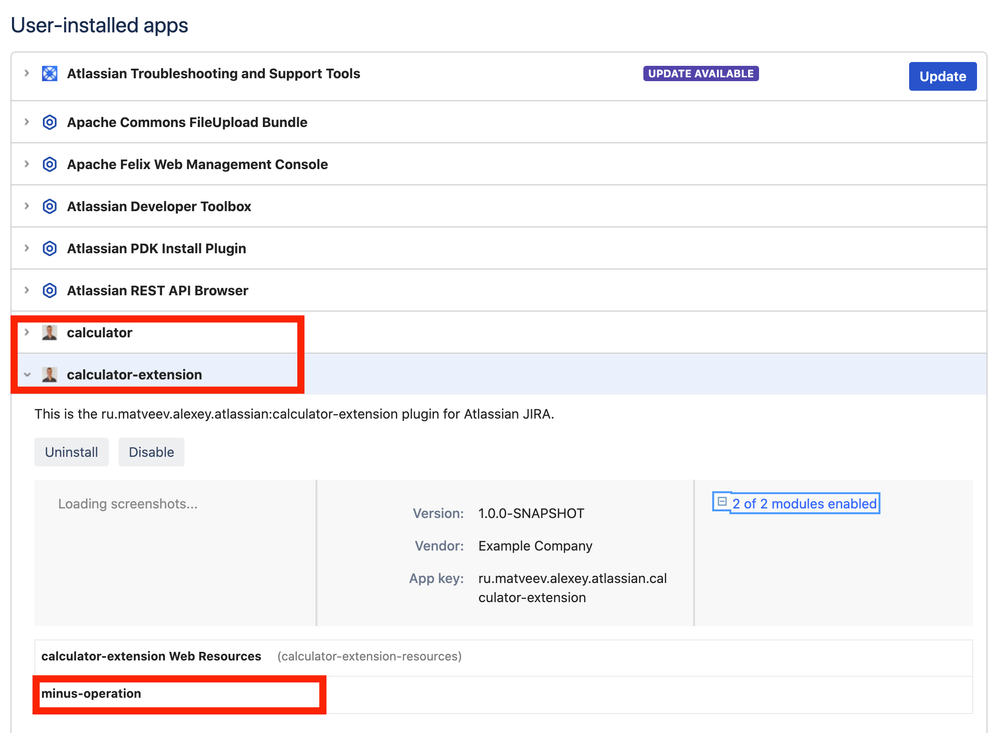Expand the Apache Commons FileUpload Bundle row
This screenshot has width=999, height=733.
tap(27, 122)
